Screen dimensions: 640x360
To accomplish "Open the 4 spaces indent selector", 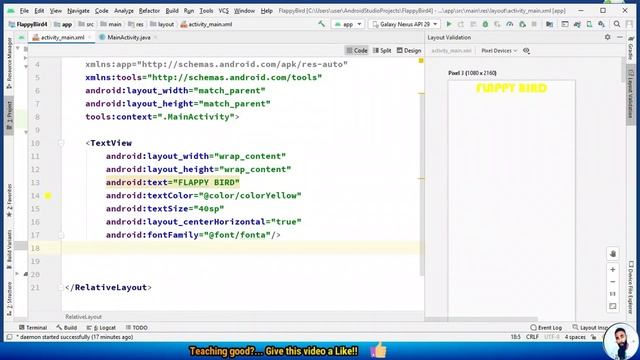I will 575,337.
